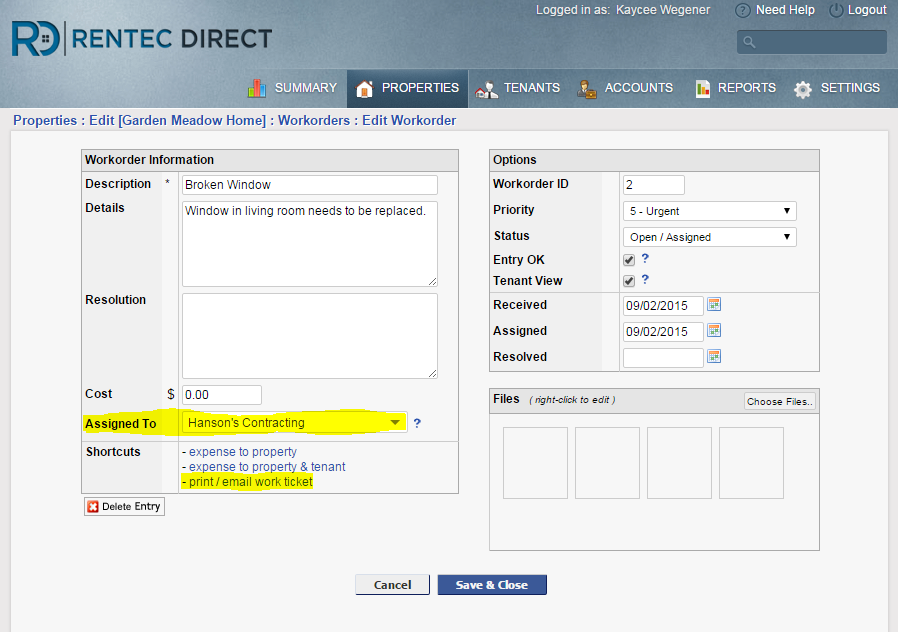Screen dimensions: 898x632
Task: Expand the Priority dropdown
Action: click(709, 211)
